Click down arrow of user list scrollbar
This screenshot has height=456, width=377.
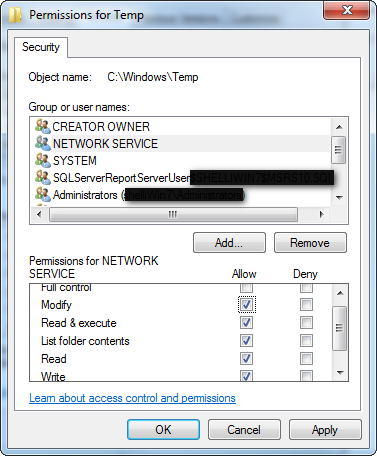coord(339,198)
